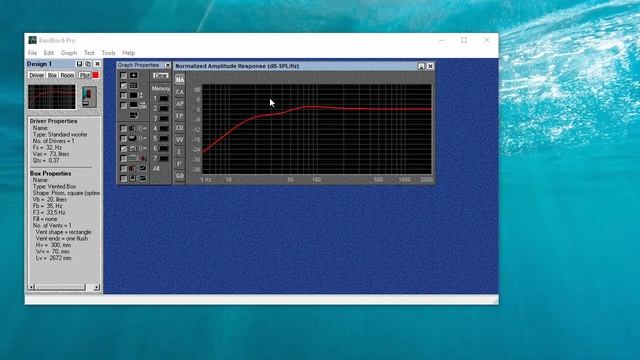Close the Graph Properties panel
Viewport: 640px width, 360px height.
tap(168, 65)
